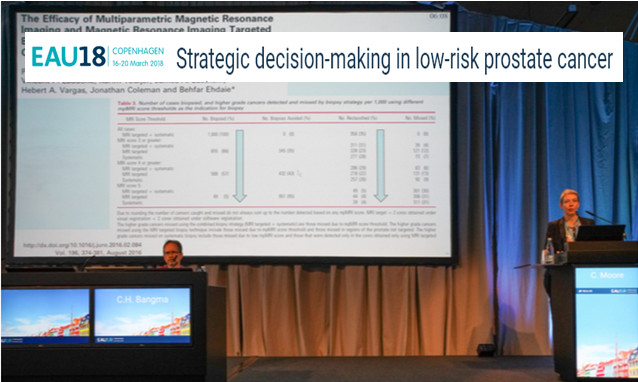Click the laptop on the podium

click(x=600, y=233)
